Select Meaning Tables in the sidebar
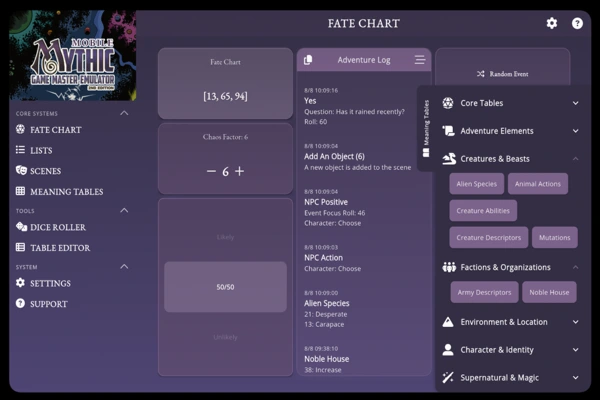 point(66,192)
